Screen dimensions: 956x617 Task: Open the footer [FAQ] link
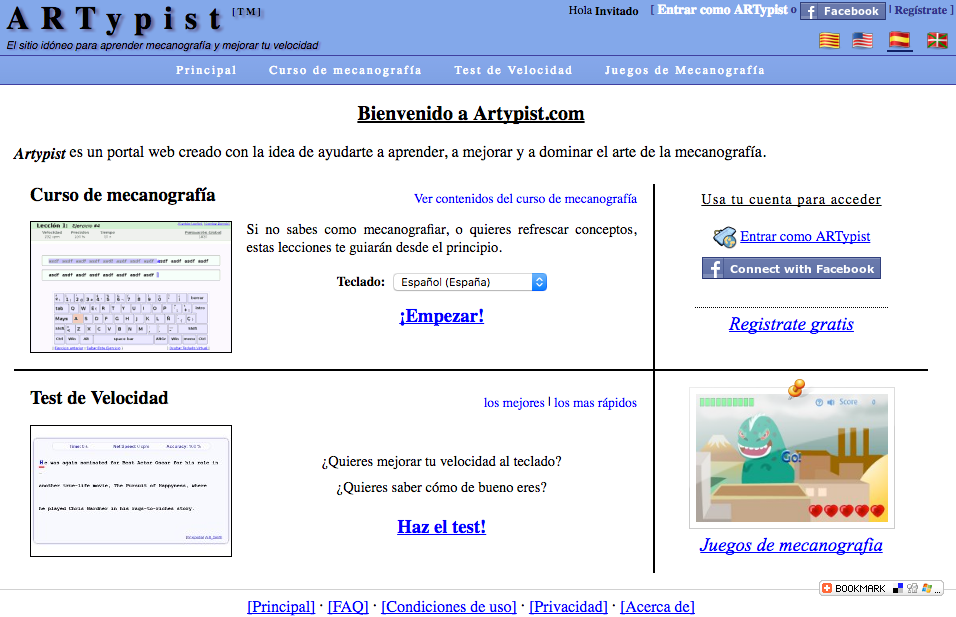tap(348, 607)
